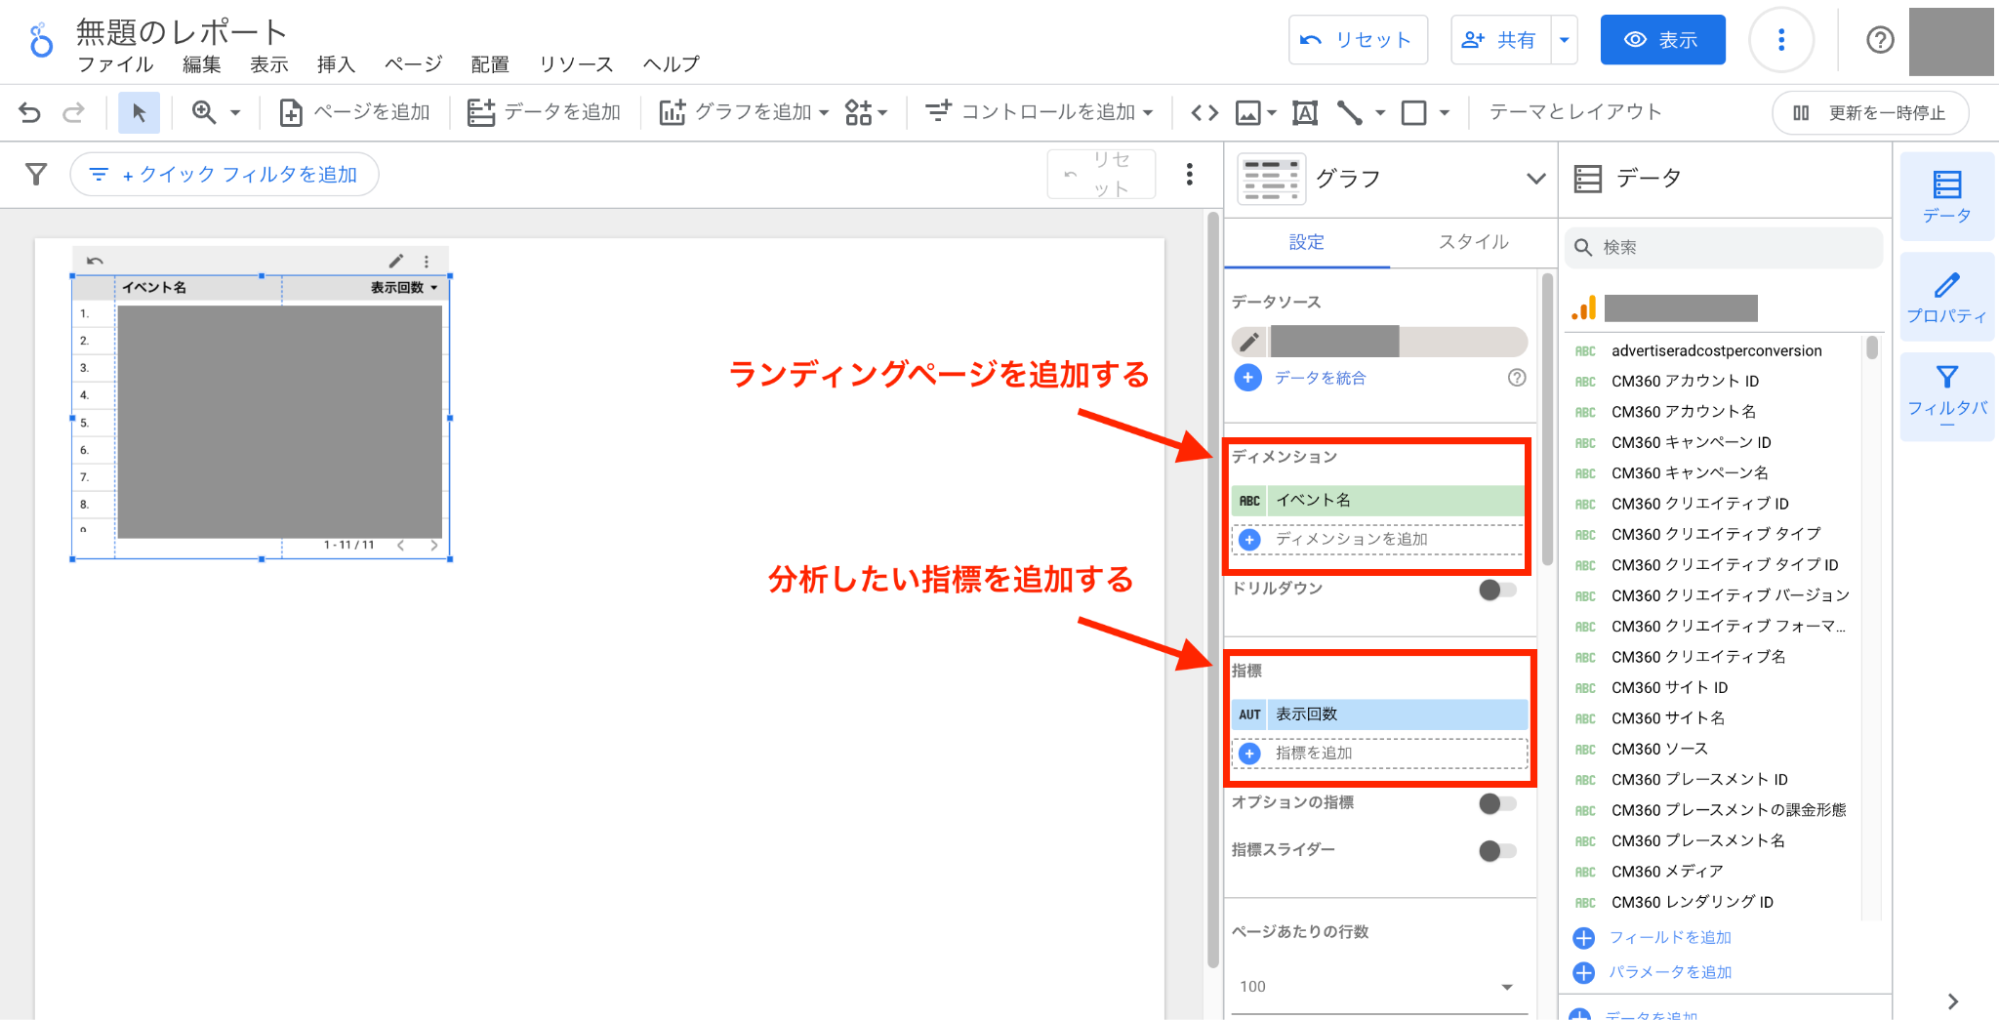
Task: Open the プロパティ side panel icon
Action: pyautogui.click(x=1946, y=297)
